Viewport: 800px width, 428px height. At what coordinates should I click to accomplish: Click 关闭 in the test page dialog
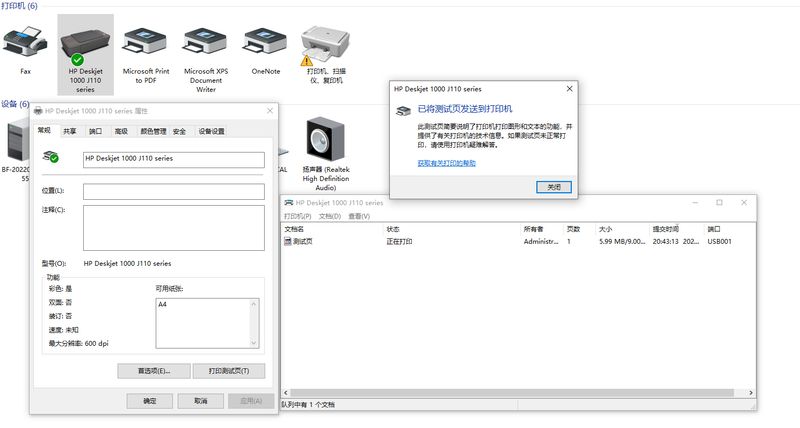tap(554, 187)
